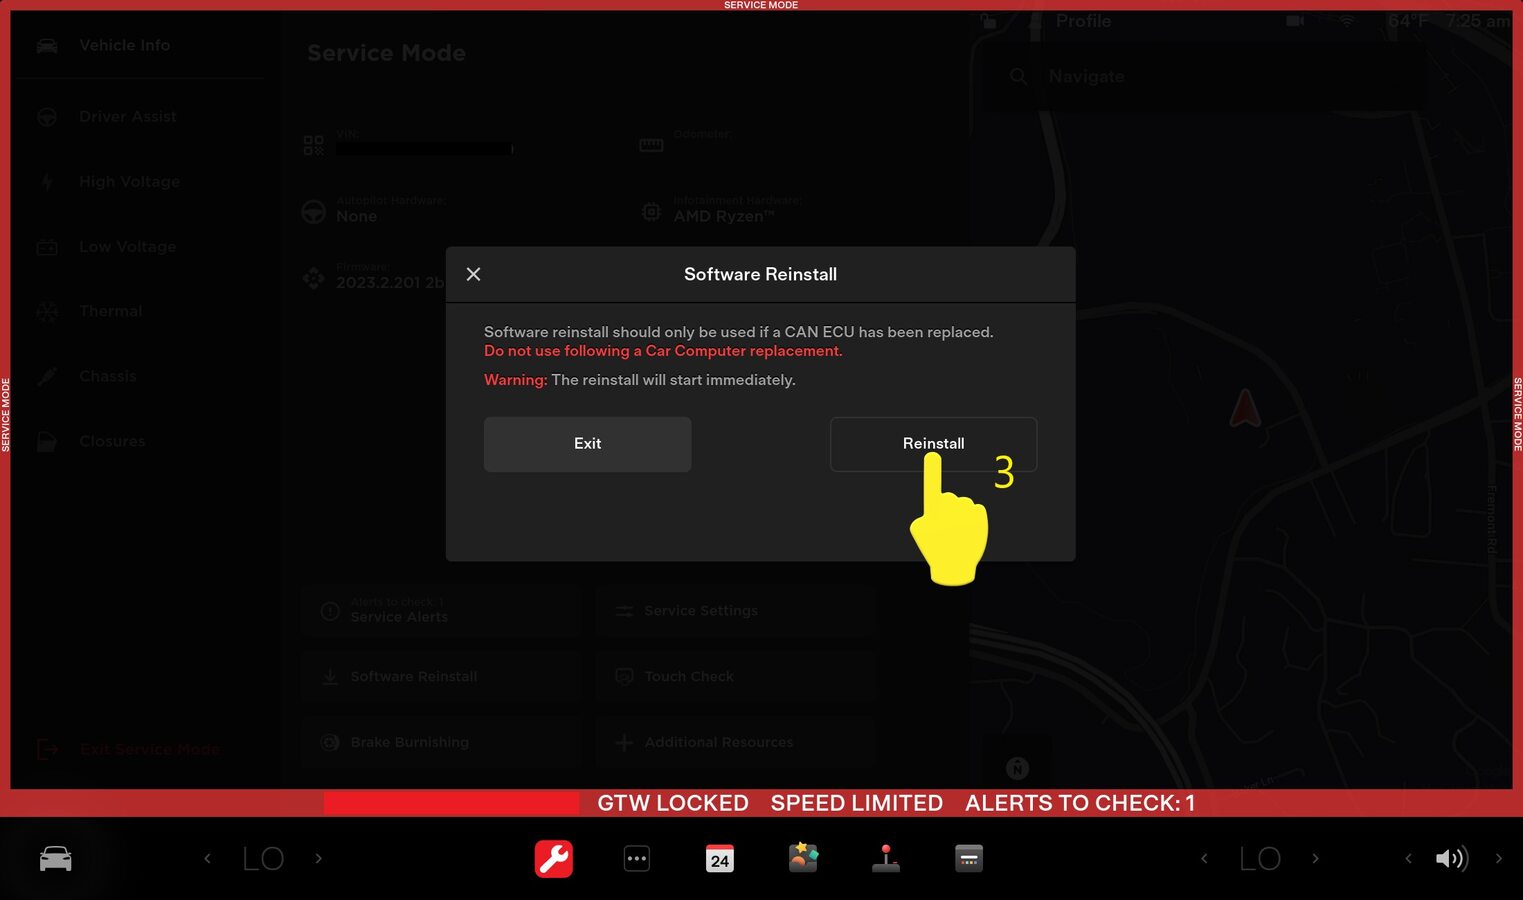Tap the Reinstall button in the dialog
The image size is (1523, 900).
[x=932, y=443]
